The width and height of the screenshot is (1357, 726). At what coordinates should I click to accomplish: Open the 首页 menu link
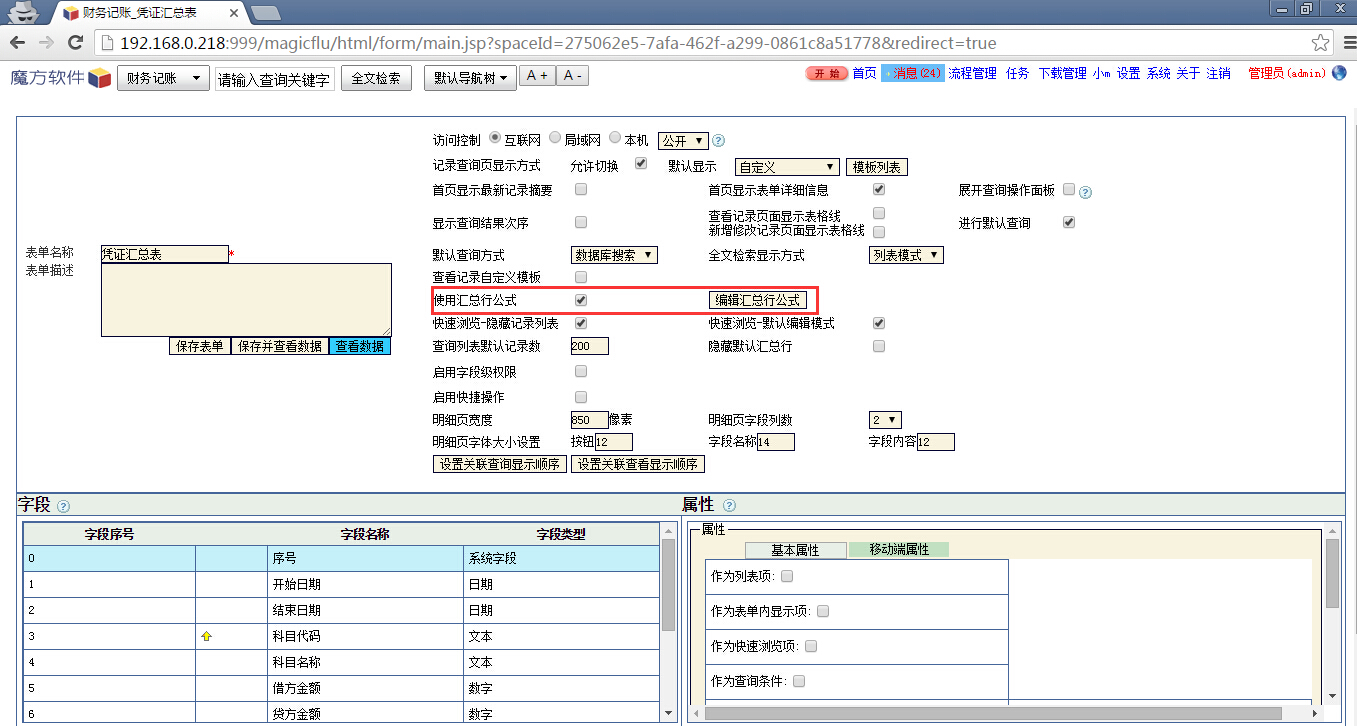pos(864,73)
